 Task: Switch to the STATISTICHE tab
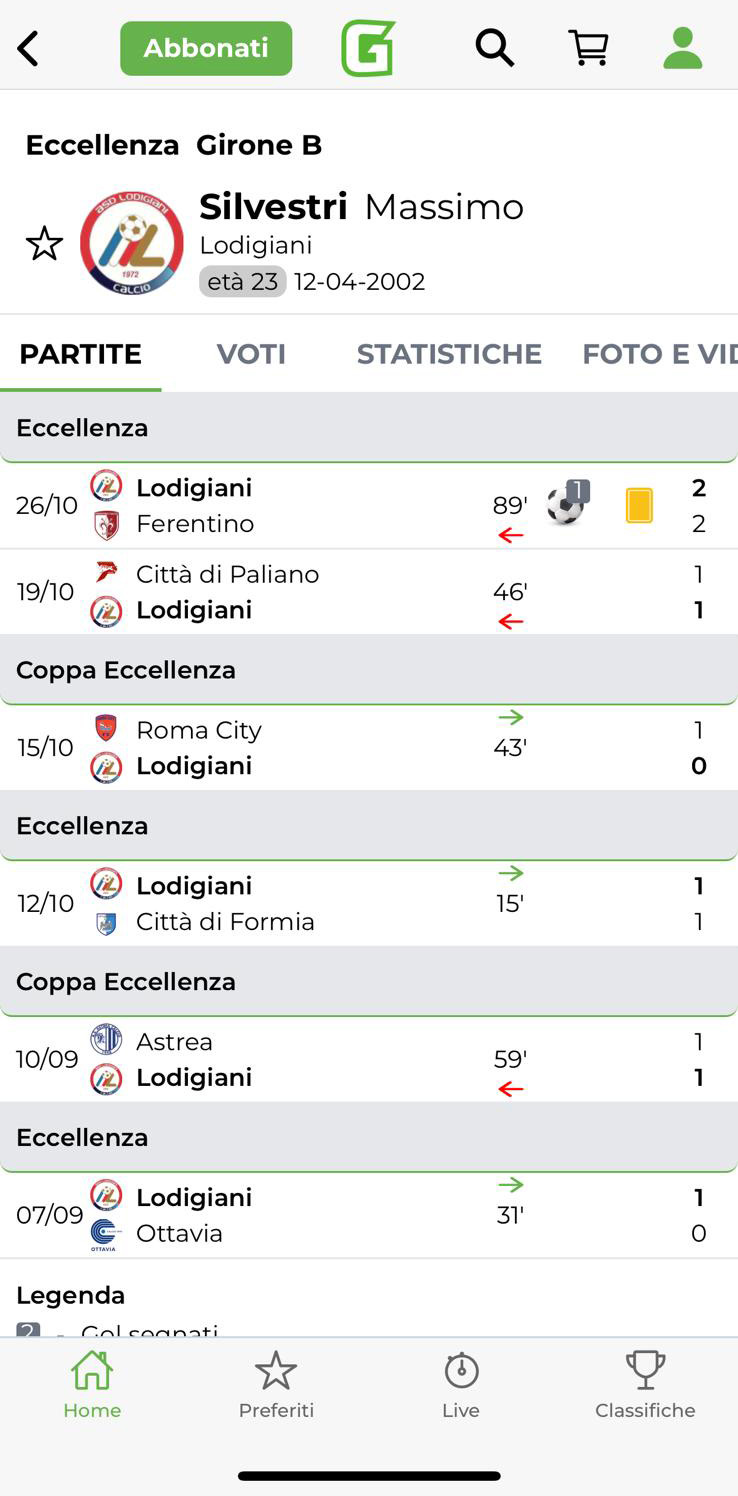[449, 354]
